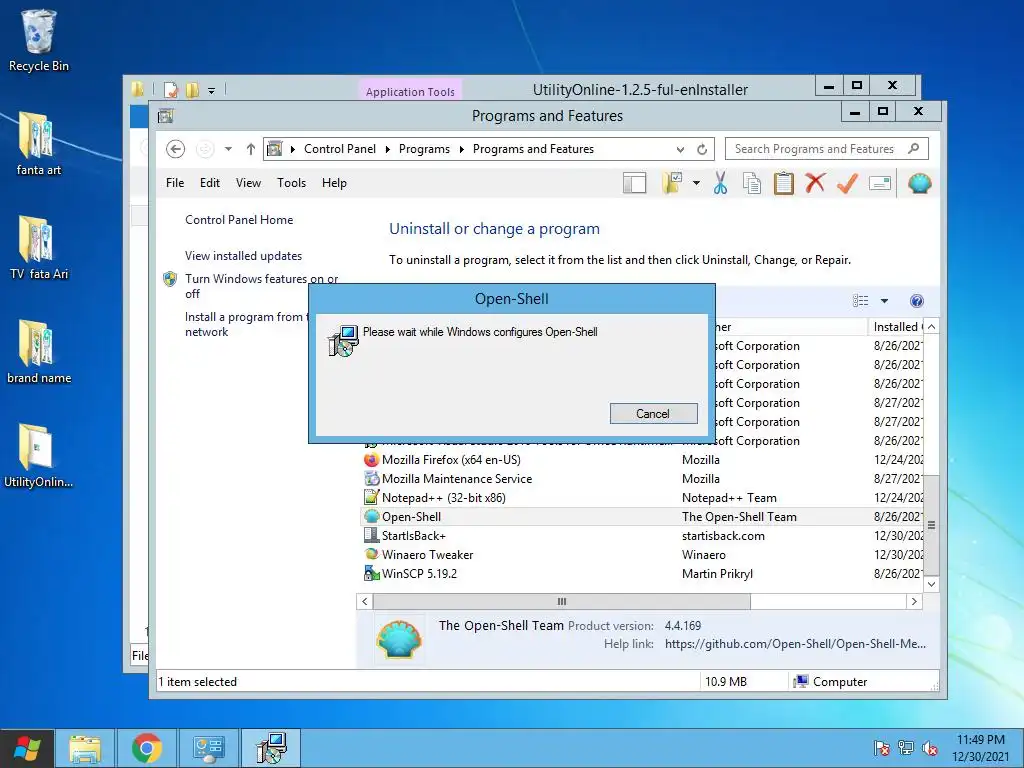The height and width of the screenshot is (768, 1024).
Task: Click the envelope Email toolbar icon
Action: point(880,184)
